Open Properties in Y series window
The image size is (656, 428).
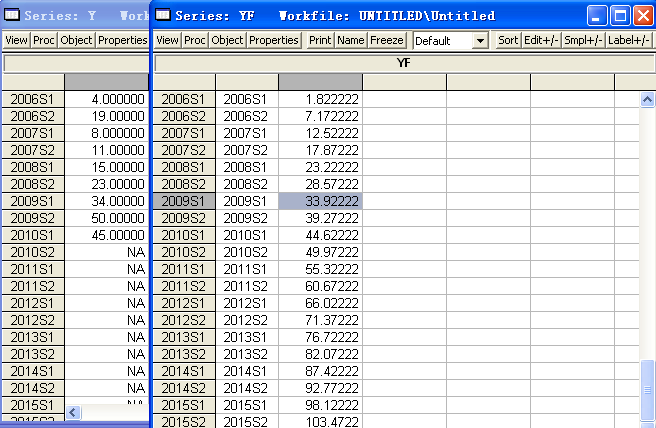122,40
